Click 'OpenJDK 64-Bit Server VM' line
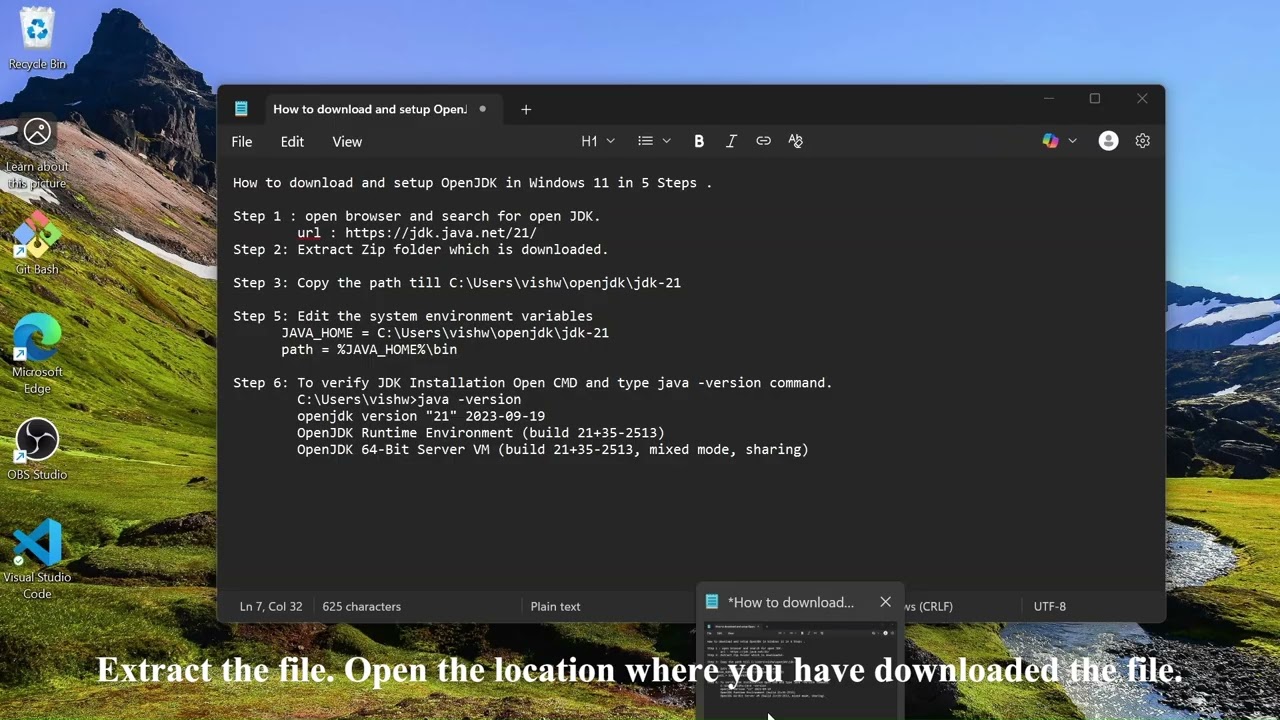The image size is (1280, 720). pyautogui.click(x=553, y=449)
